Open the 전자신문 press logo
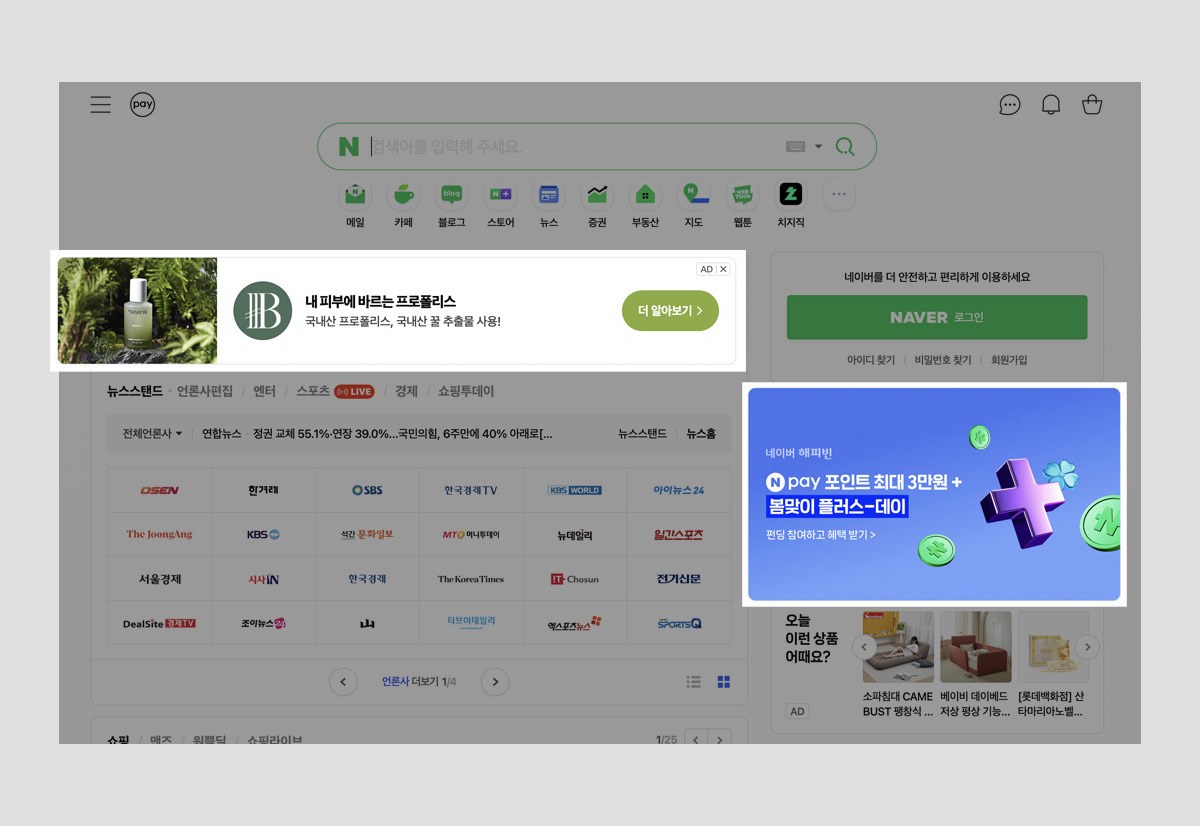Viewport: 1200px width, 826px height. click(x=679, y=579)
